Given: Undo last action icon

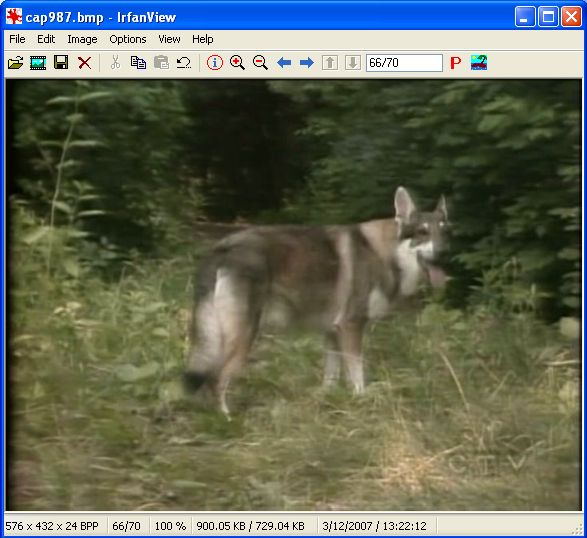Looking at the screenshot, I should (x=184, y=63).
